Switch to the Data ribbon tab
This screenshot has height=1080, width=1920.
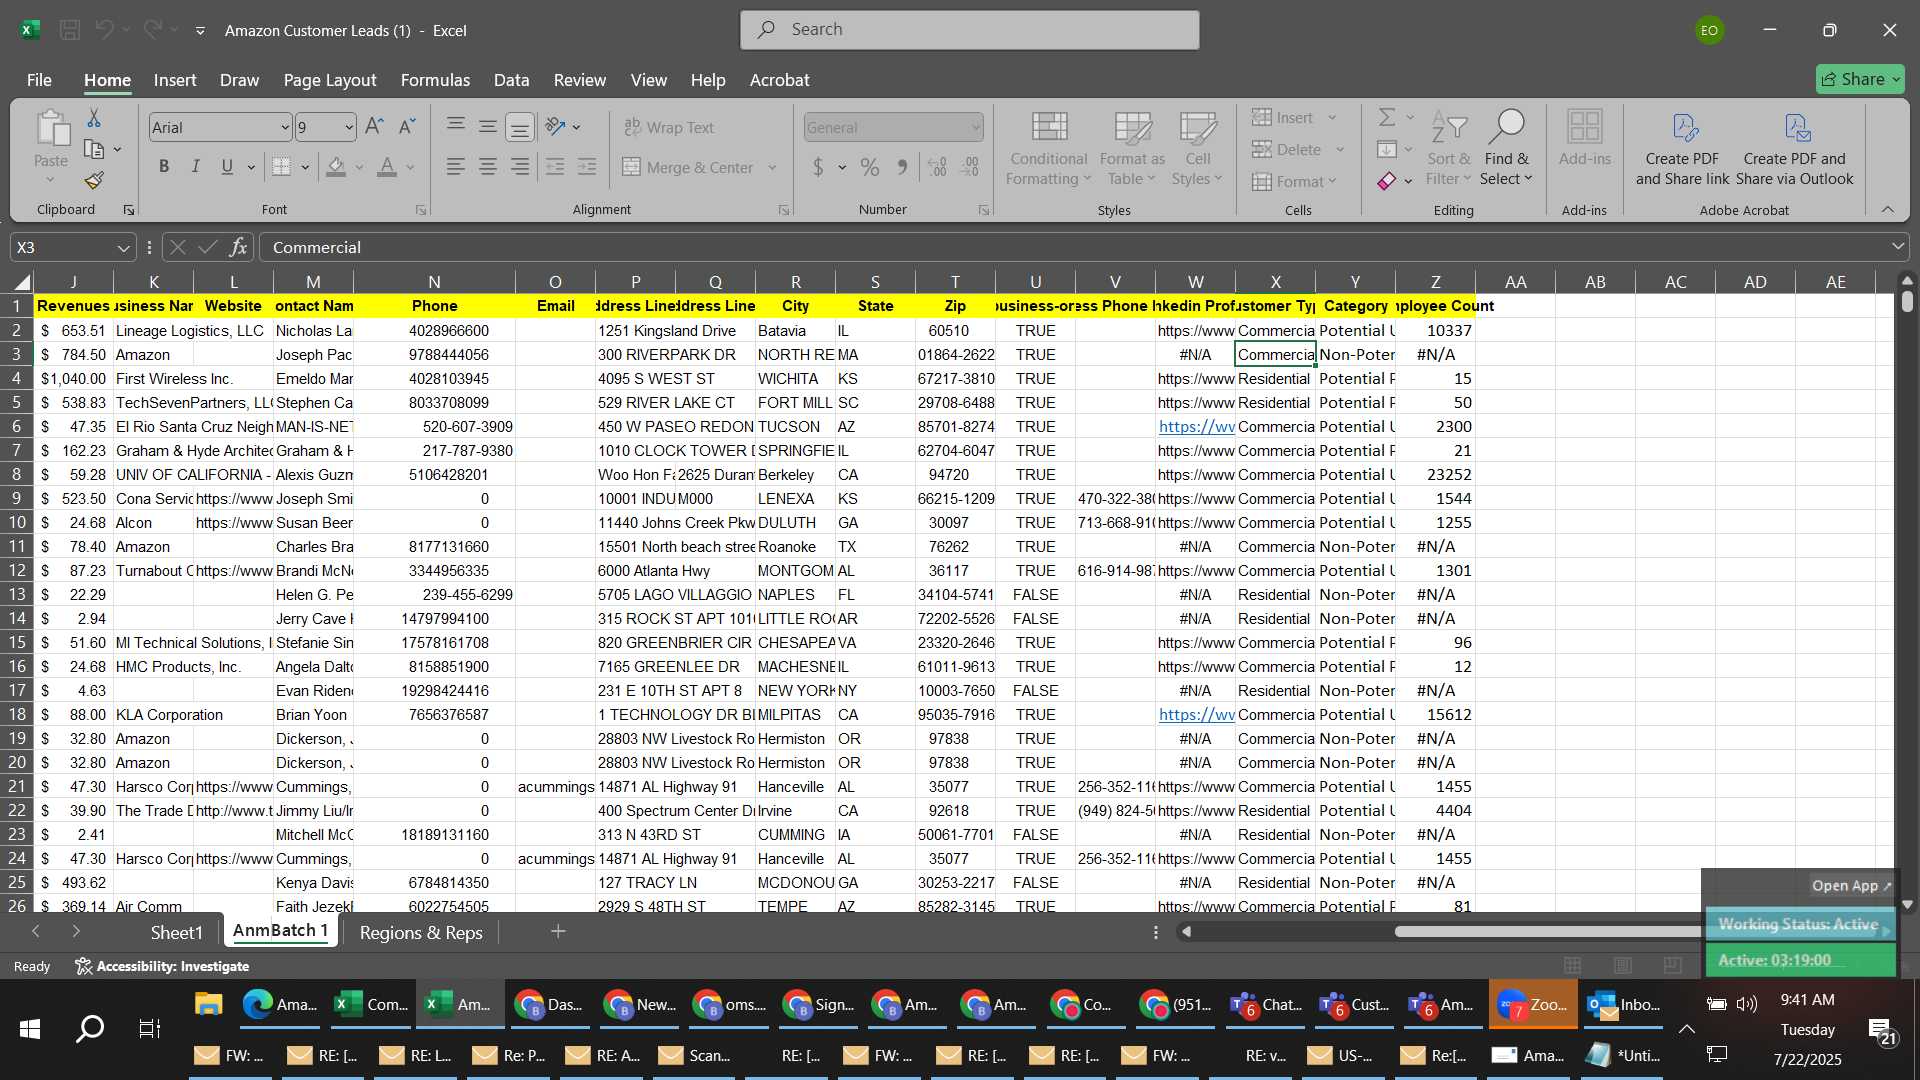511,80
